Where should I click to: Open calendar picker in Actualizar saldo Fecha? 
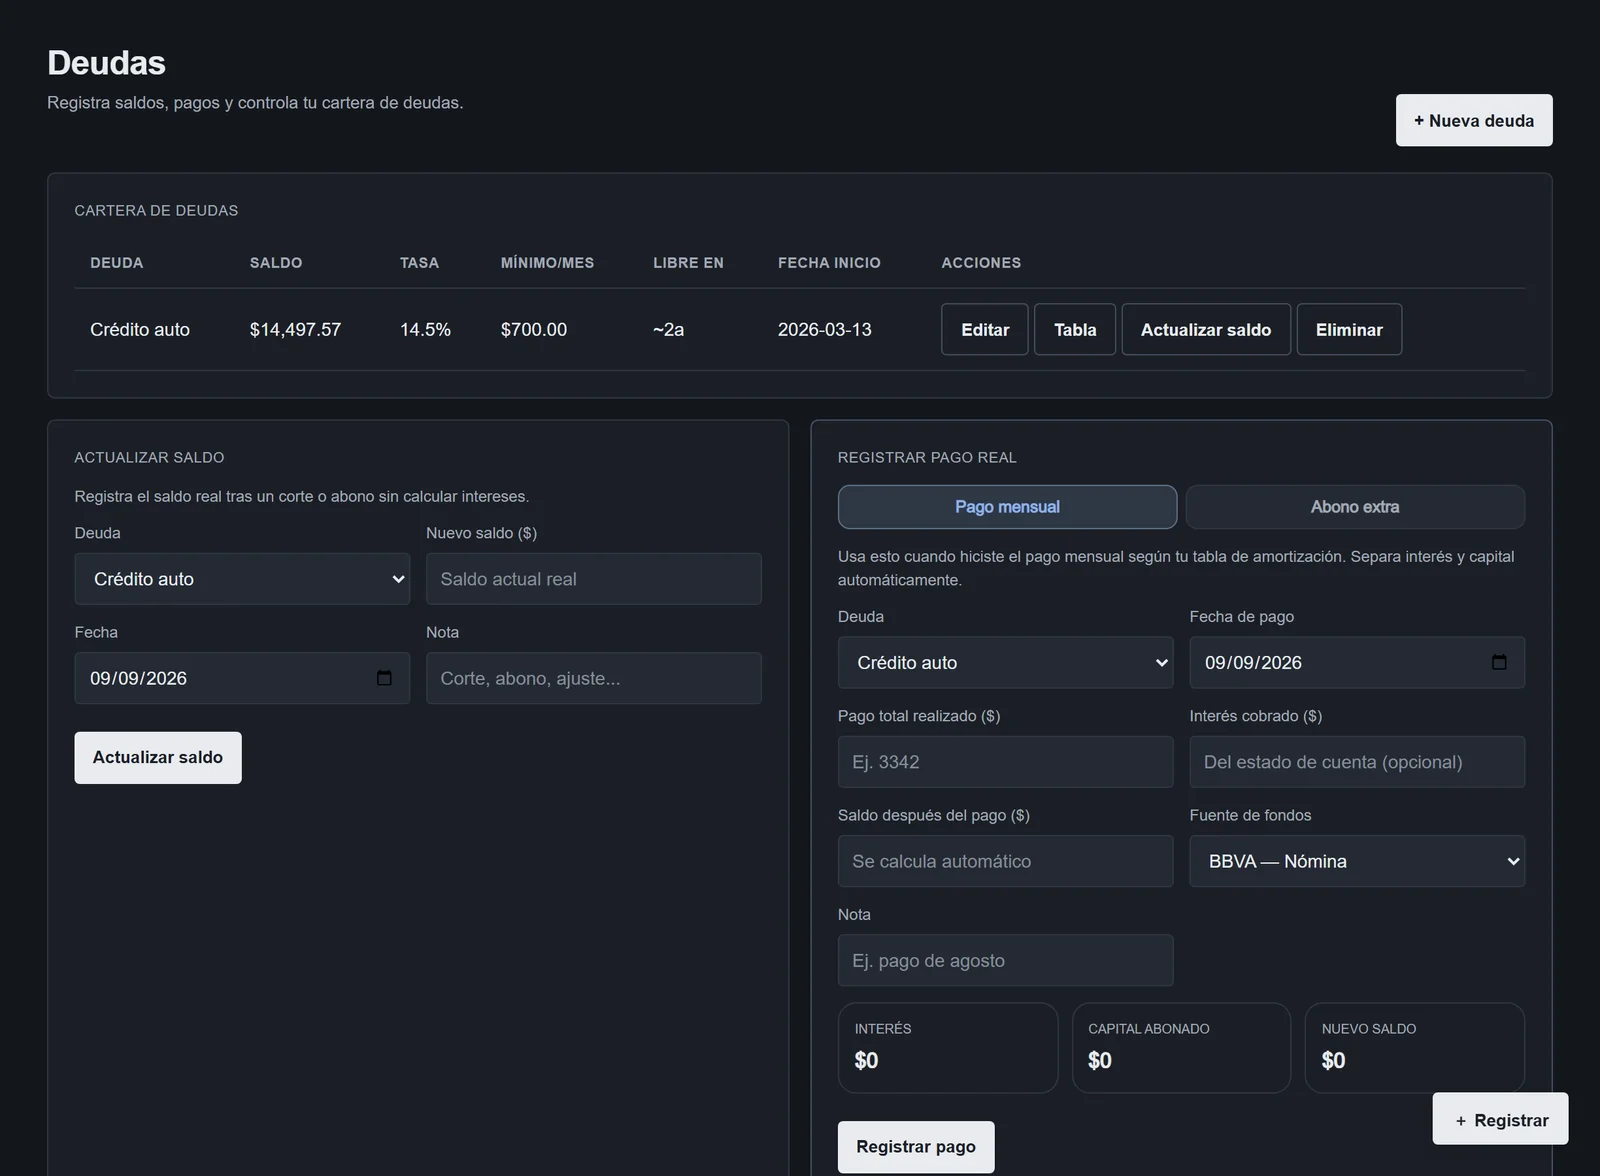384,678
